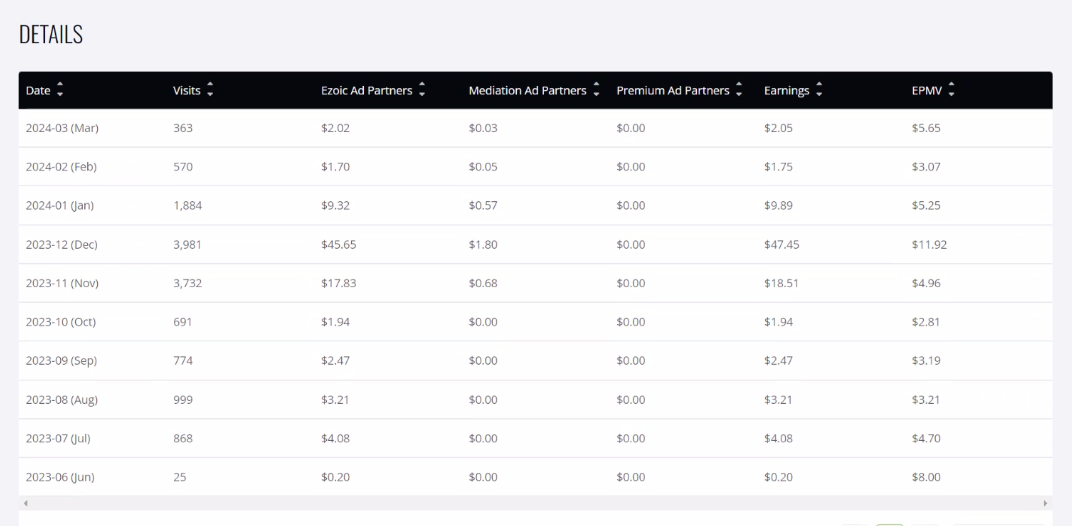This screenshot has width=1072, height=526.
Task: Click the horizontal scrollbar track below table
Action: tap(535, 503)
